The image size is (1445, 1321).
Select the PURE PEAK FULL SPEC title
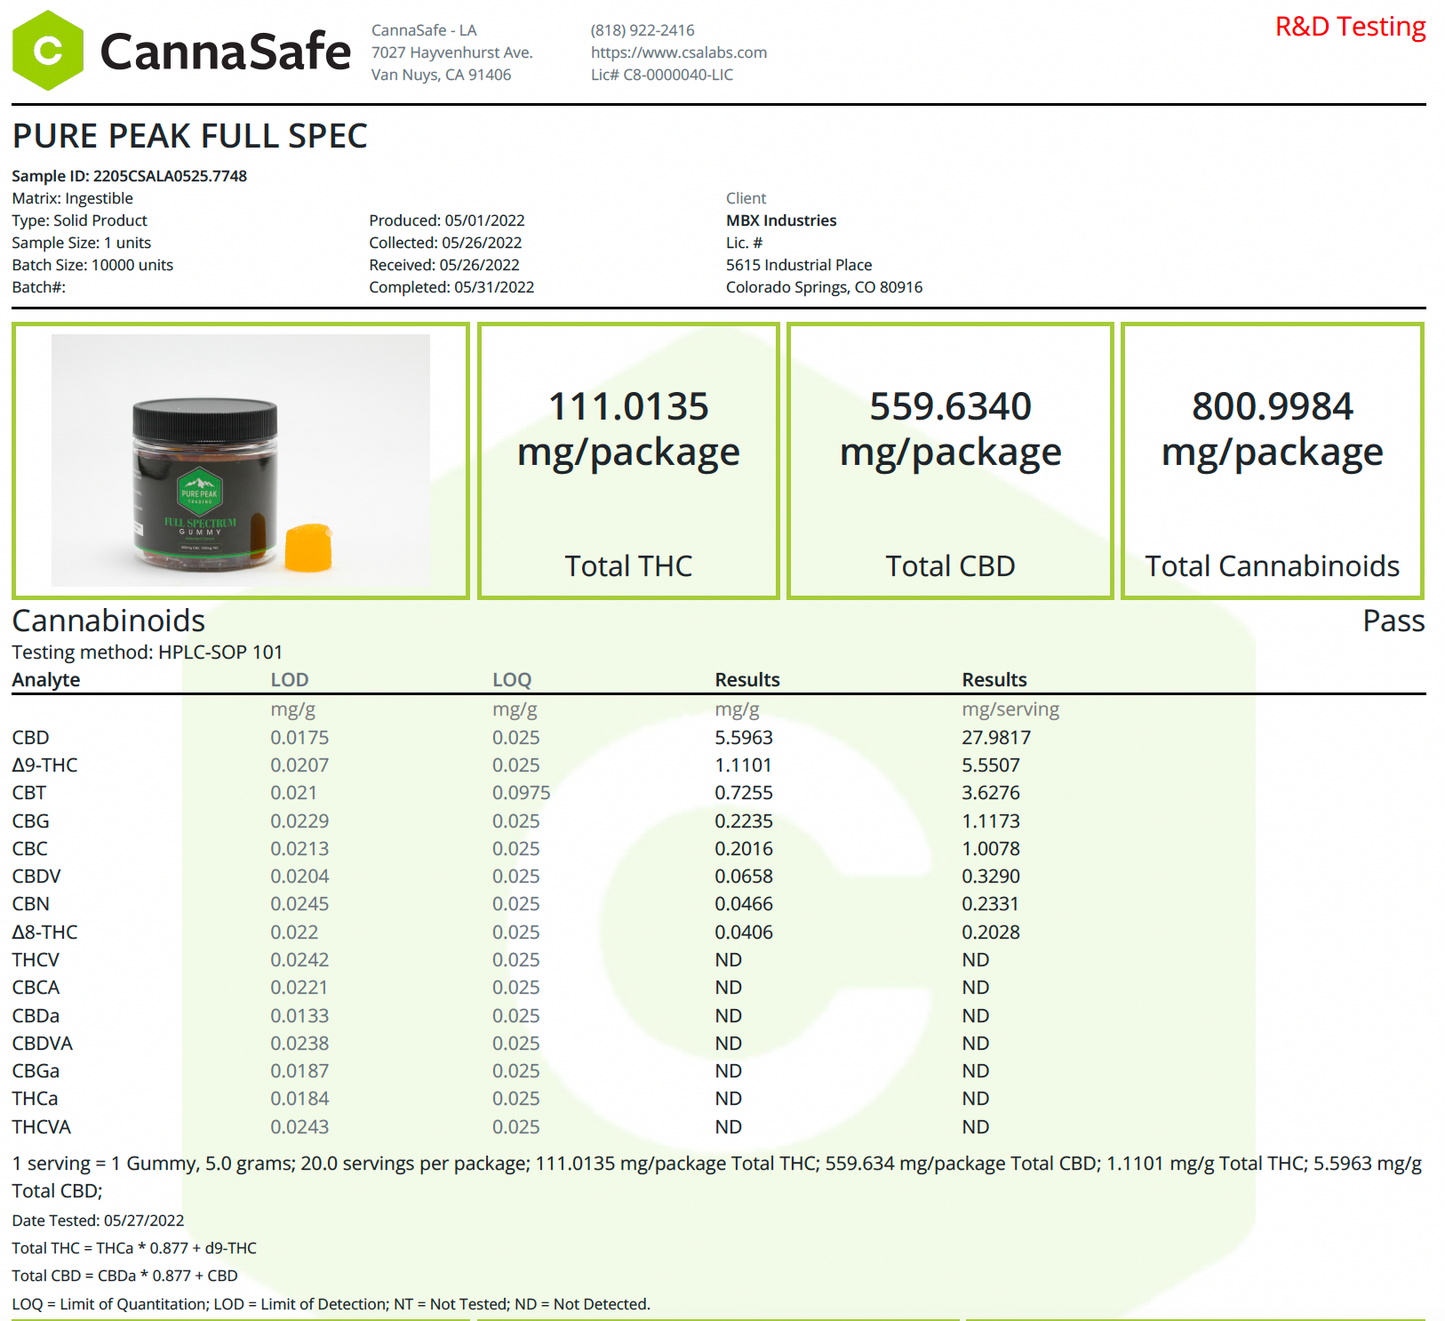[x=190, y=136]
